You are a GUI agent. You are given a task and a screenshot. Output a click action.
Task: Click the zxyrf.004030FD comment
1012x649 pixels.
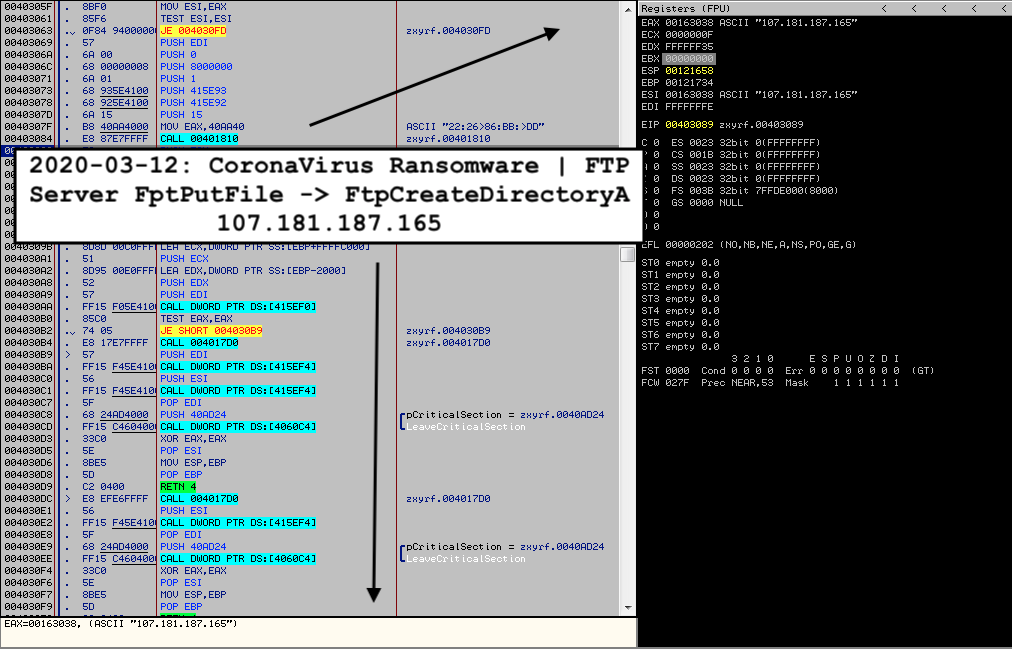448,31
